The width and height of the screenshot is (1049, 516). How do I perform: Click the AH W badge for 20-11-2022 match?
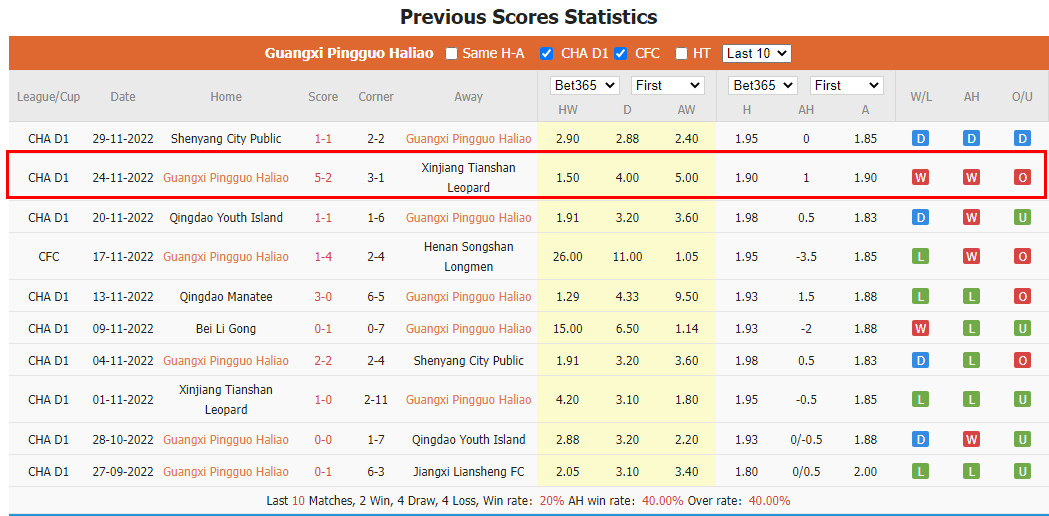tap(971, 218)
